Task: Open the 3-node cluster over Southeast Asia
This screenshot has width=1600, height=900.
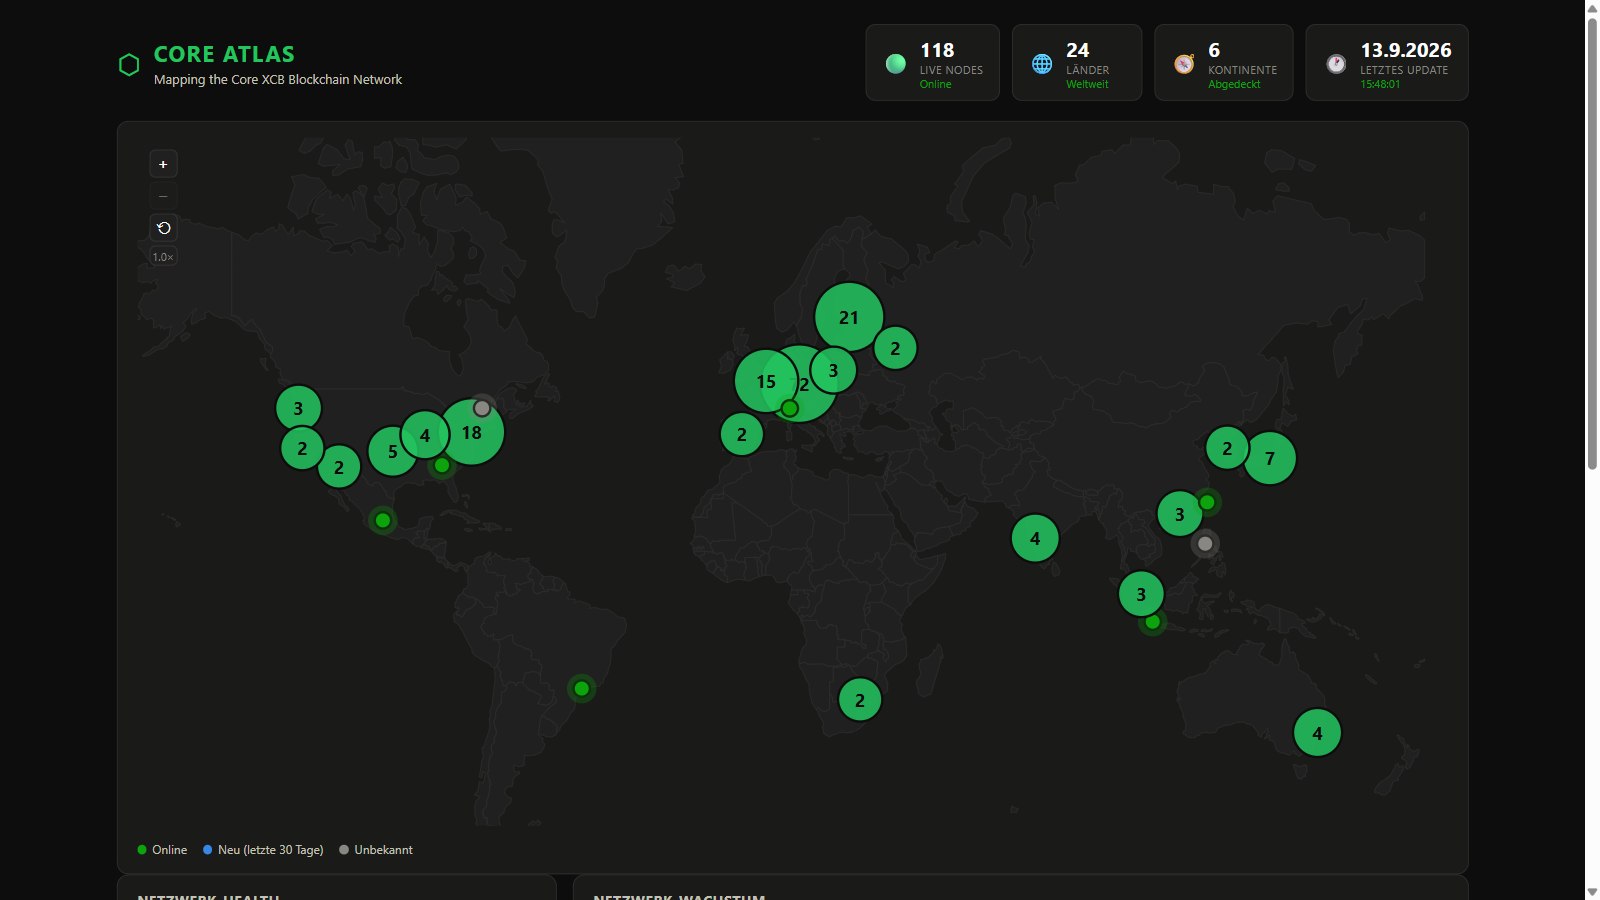Action: (x=1141, y=594)
